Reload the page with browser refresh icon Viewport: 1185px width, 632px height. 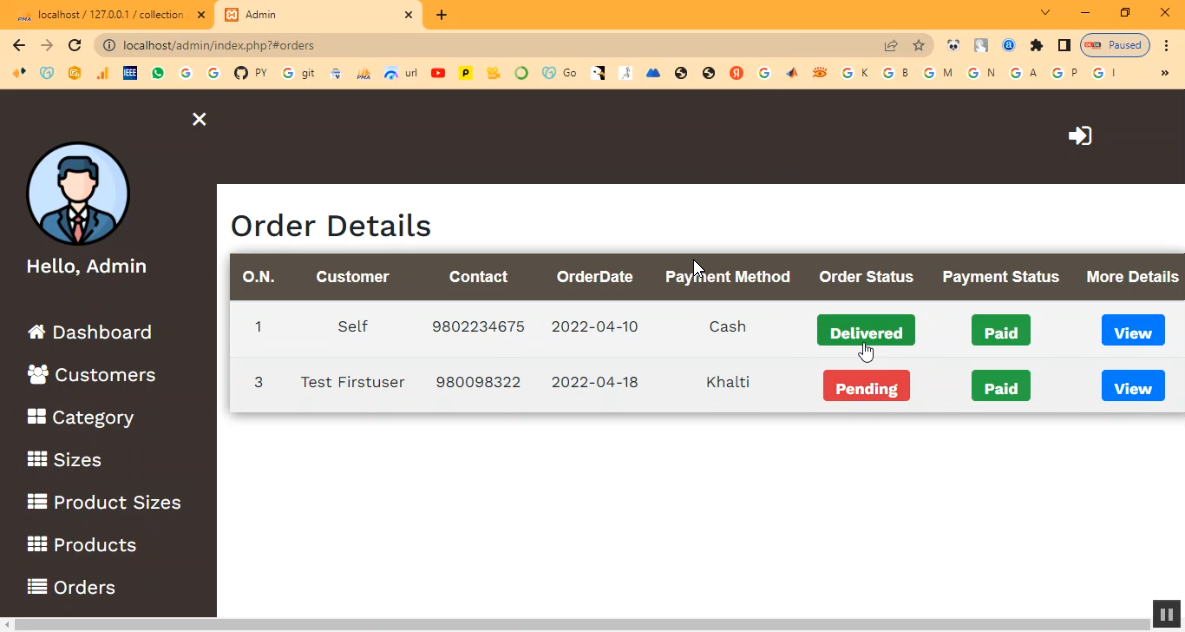[74, 45]
